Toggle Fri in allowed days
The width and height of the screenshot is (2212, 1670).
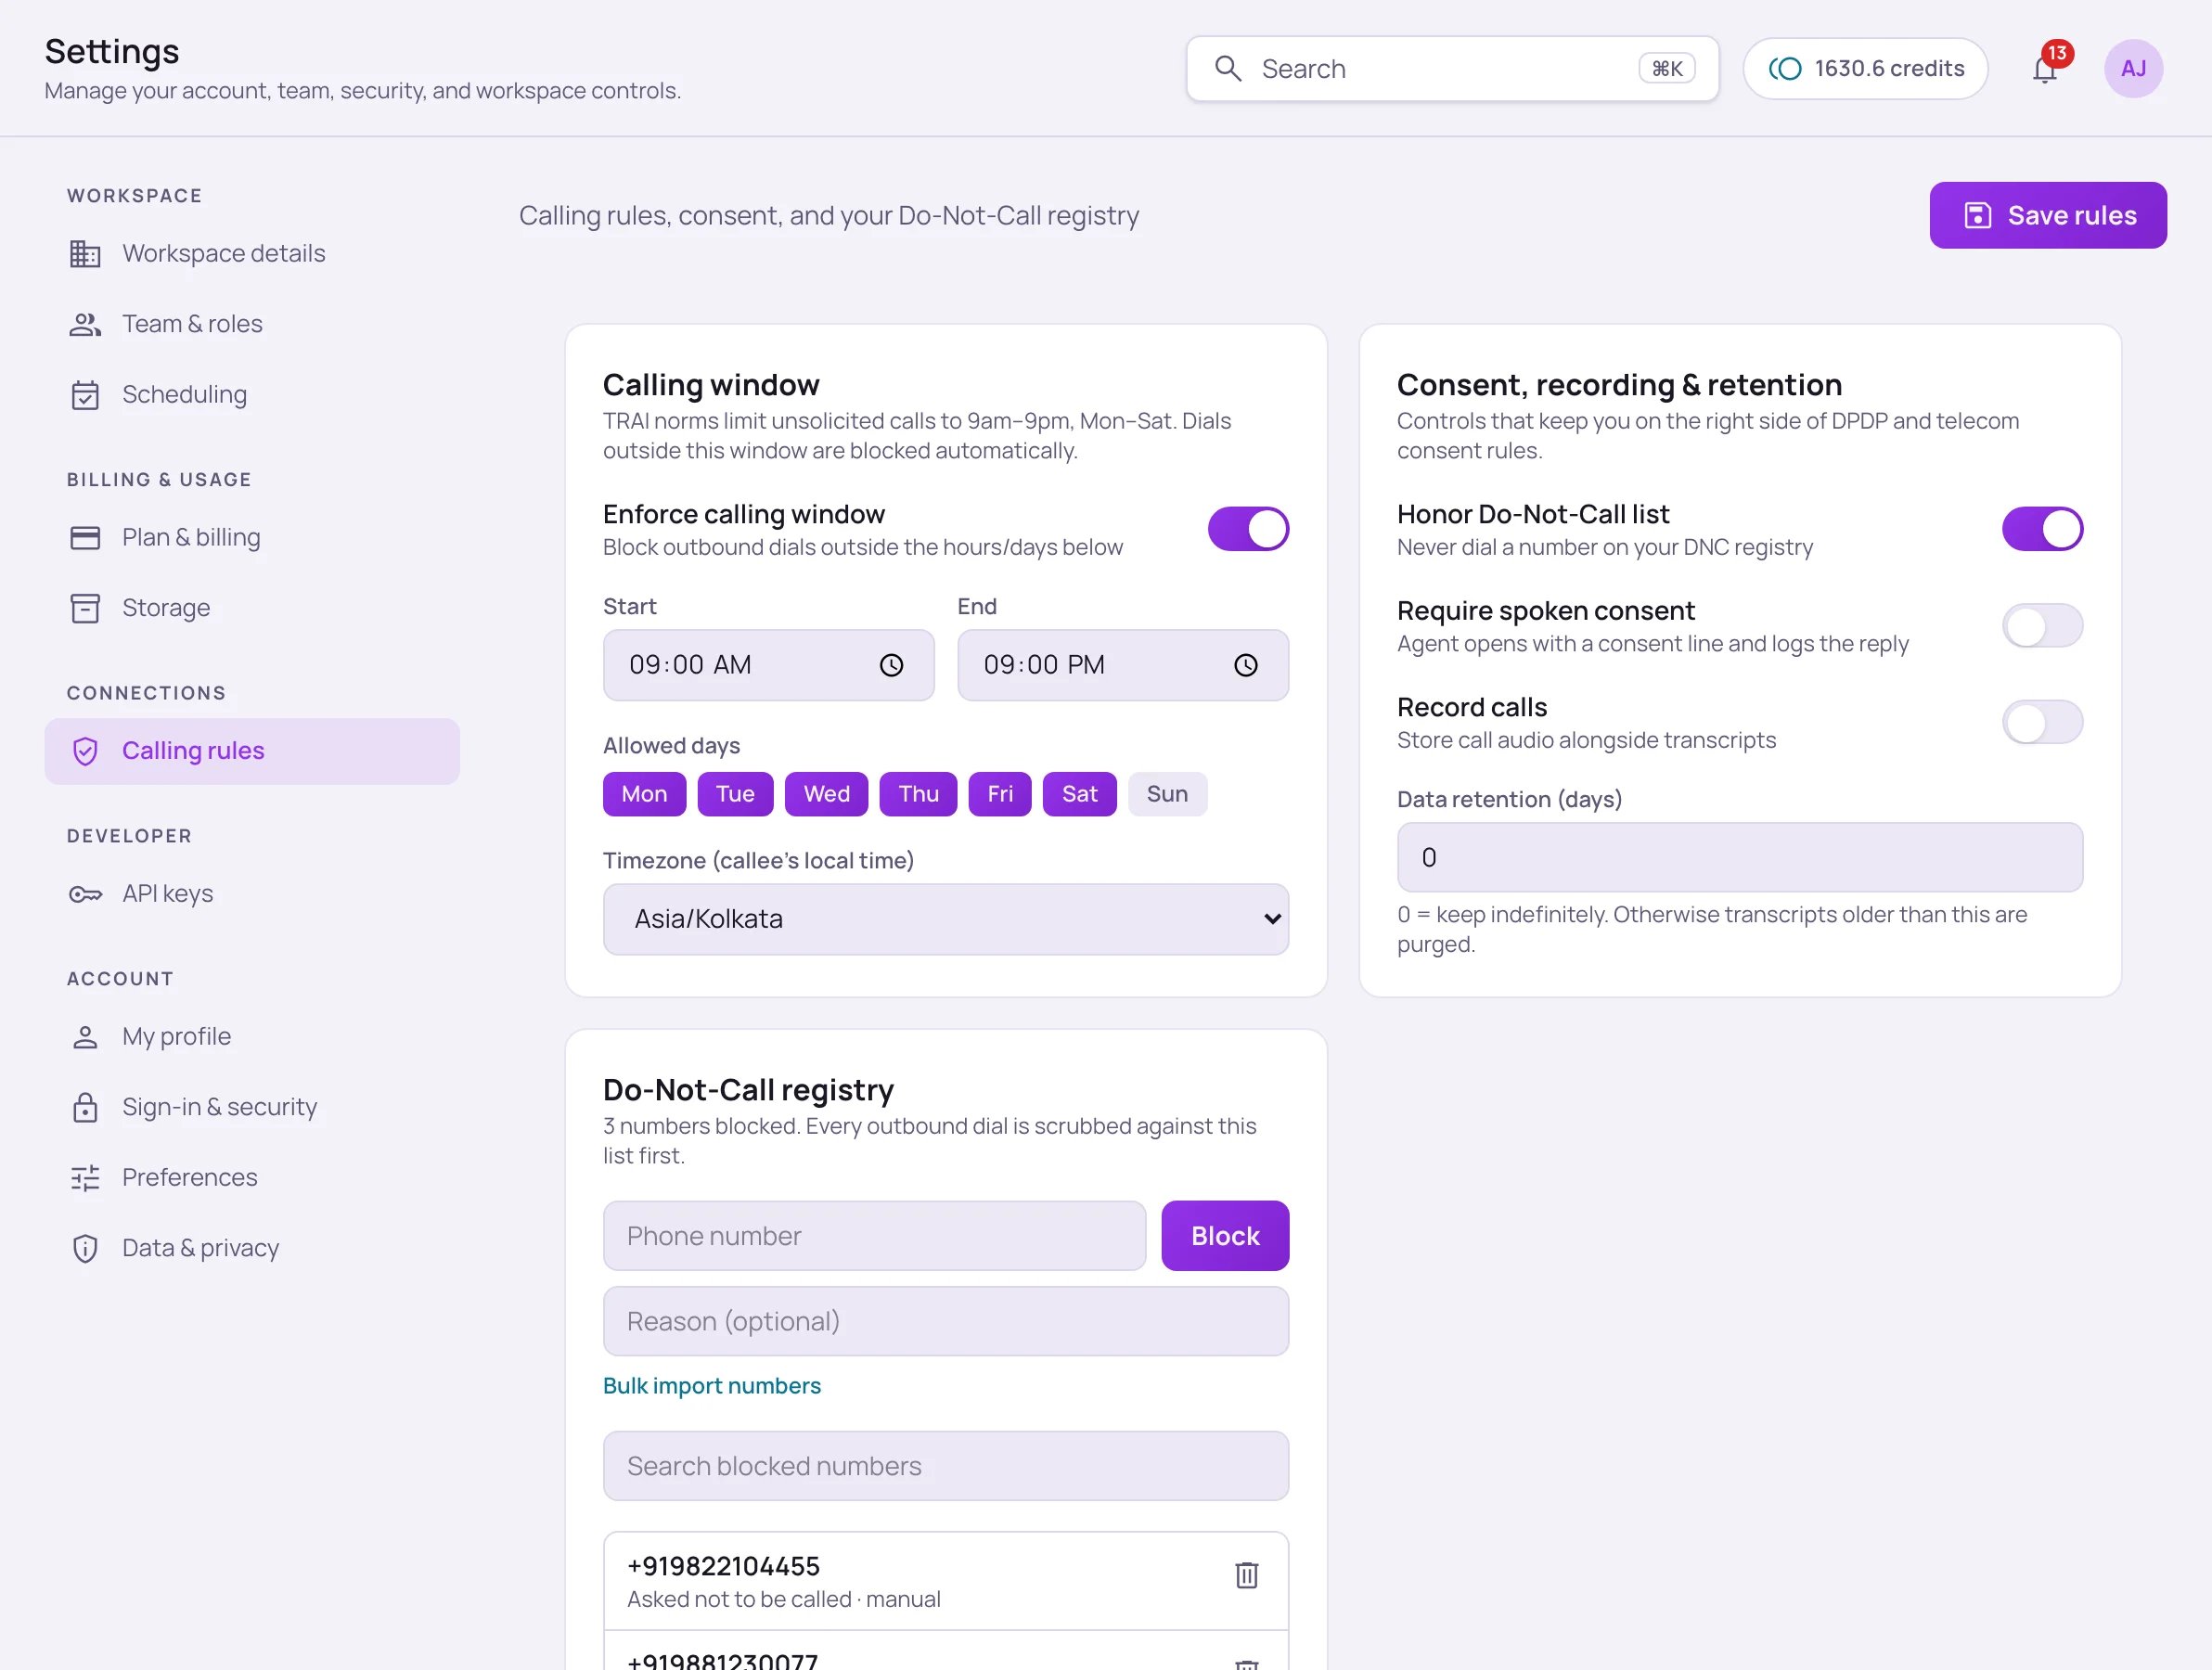999,794
